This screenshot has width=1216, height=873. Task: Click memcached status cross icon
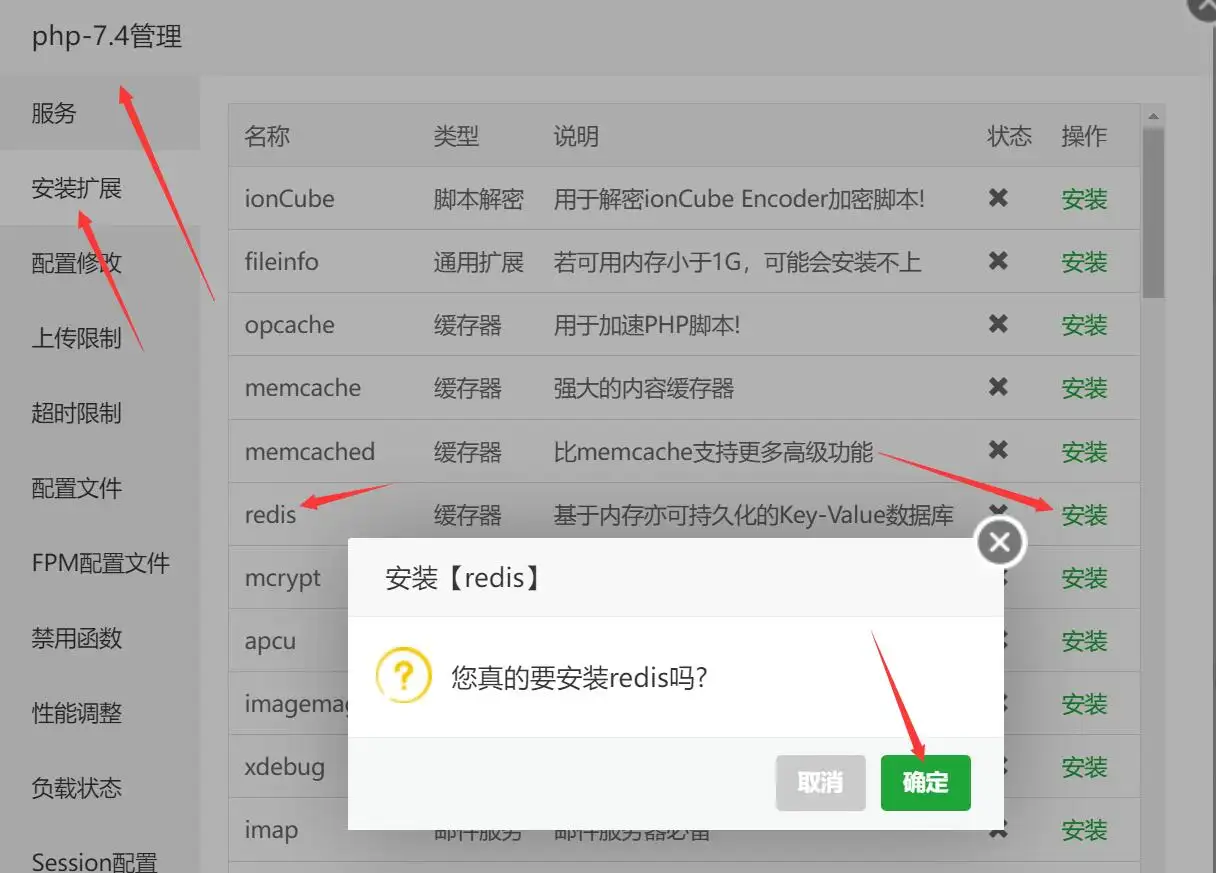pos(998,450)
